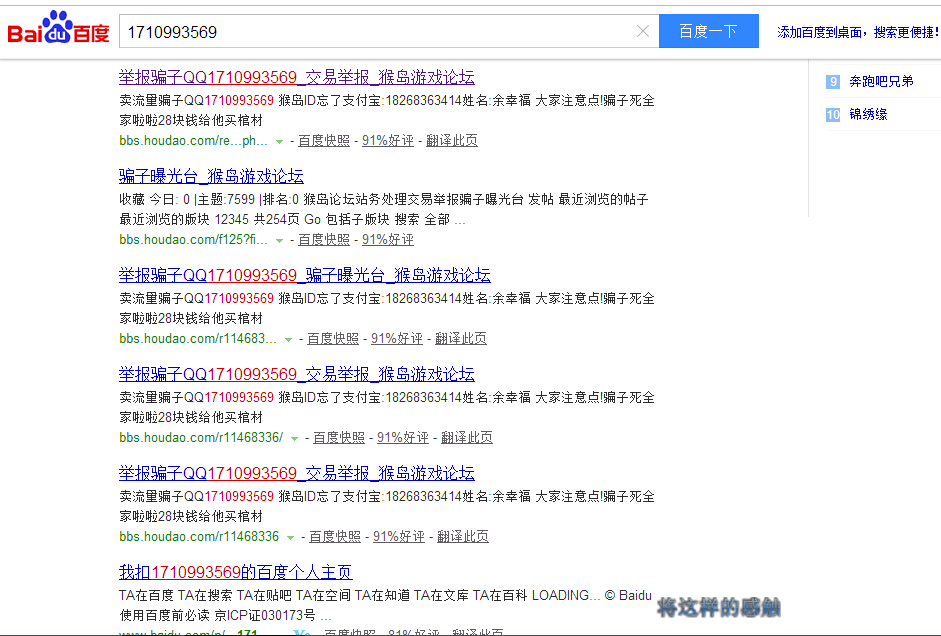The image size is (941, 636).
Task: Open 我扣1710993569的百度个人主页 result
Action: (235, 572)
